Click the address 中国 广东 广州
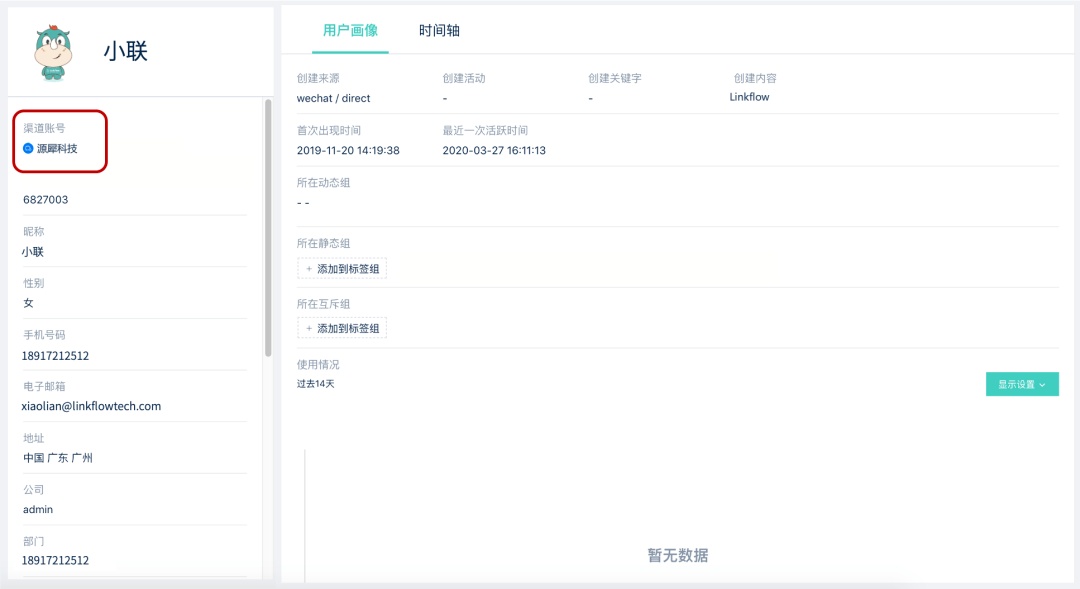 coord(58,458)
